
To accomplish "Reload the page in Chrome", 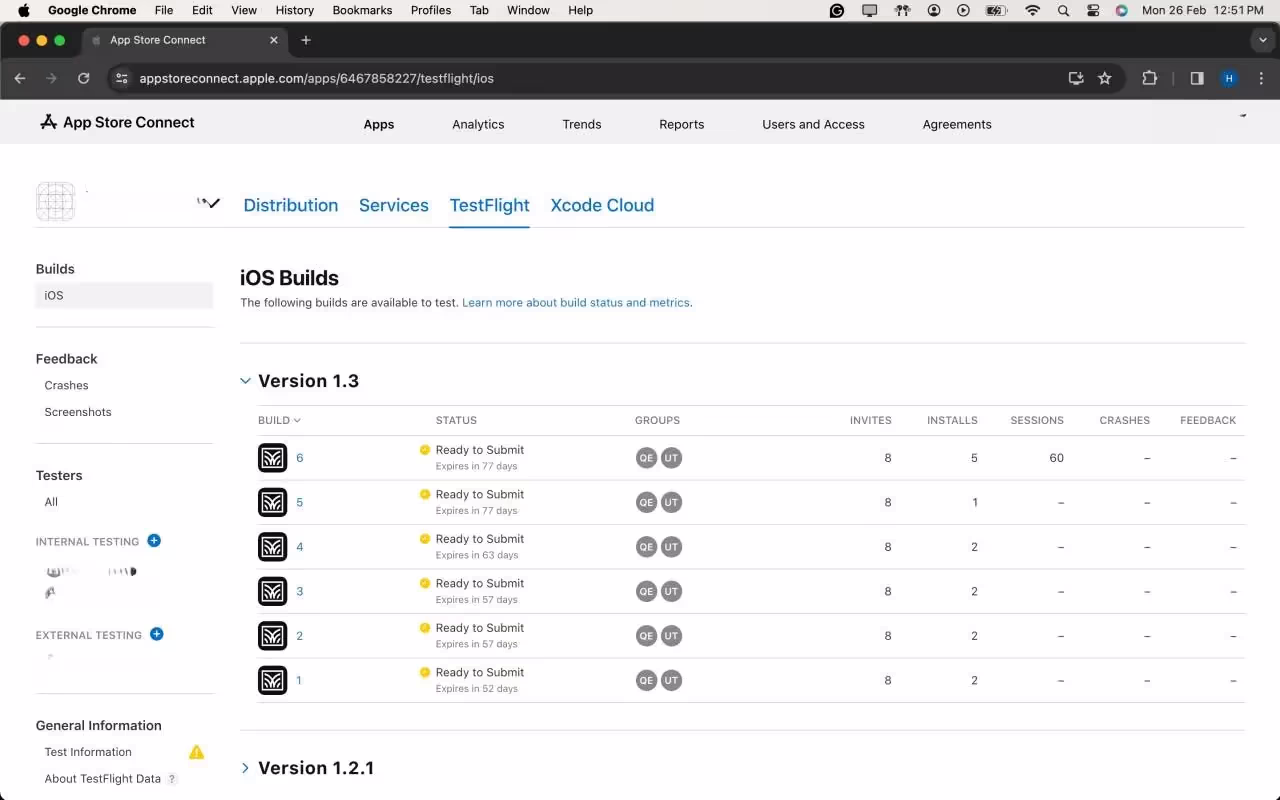I will [x=84, y=78].
